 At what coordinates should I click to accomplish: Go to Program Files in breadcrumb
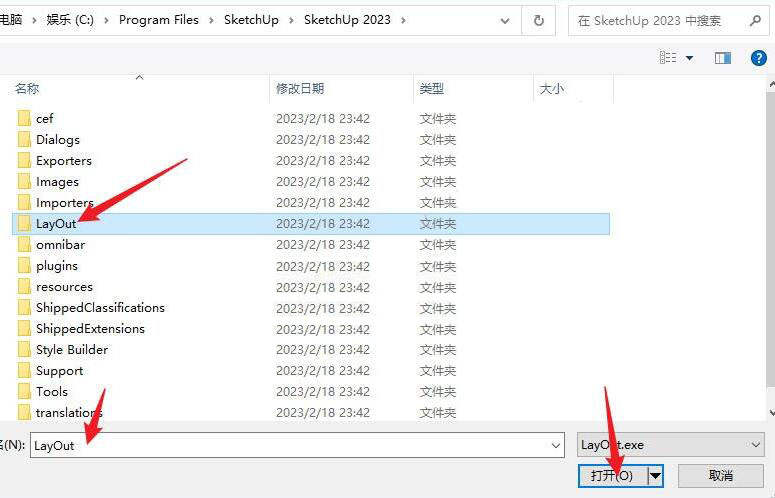[159, 20]
